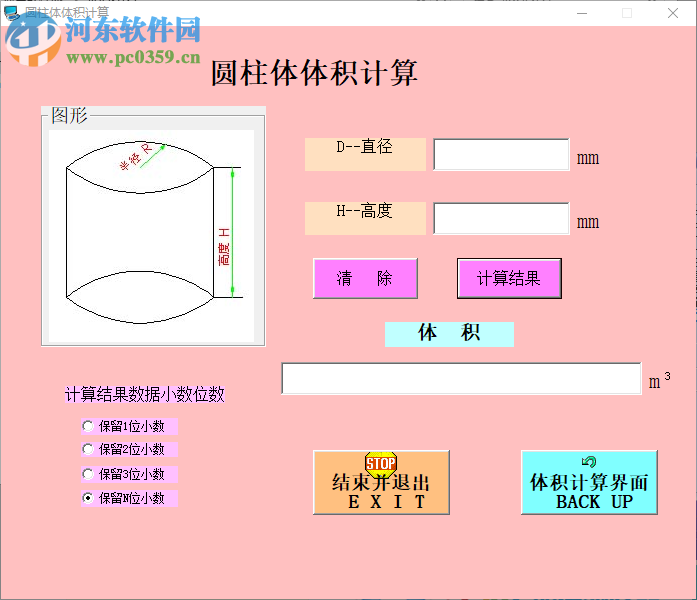This screenshot has height=600, width=697.
Task: Click the D--直径 diameter input field
Action: [501, 155]
